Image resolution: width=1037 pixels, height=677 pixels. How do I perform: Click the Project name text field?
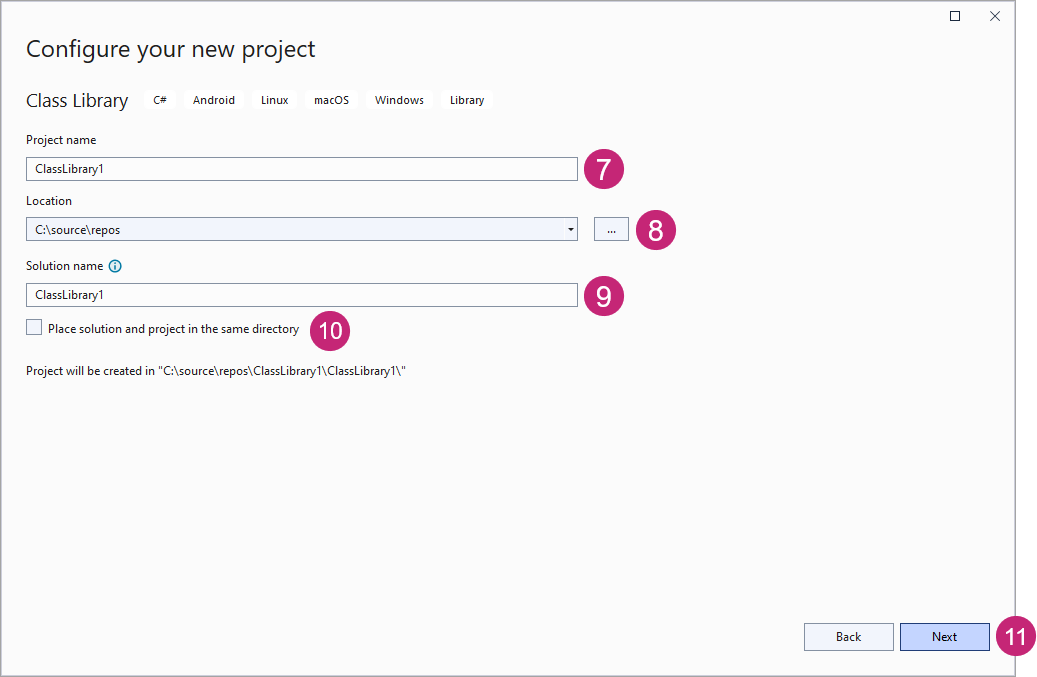click(x=300, y=169)
